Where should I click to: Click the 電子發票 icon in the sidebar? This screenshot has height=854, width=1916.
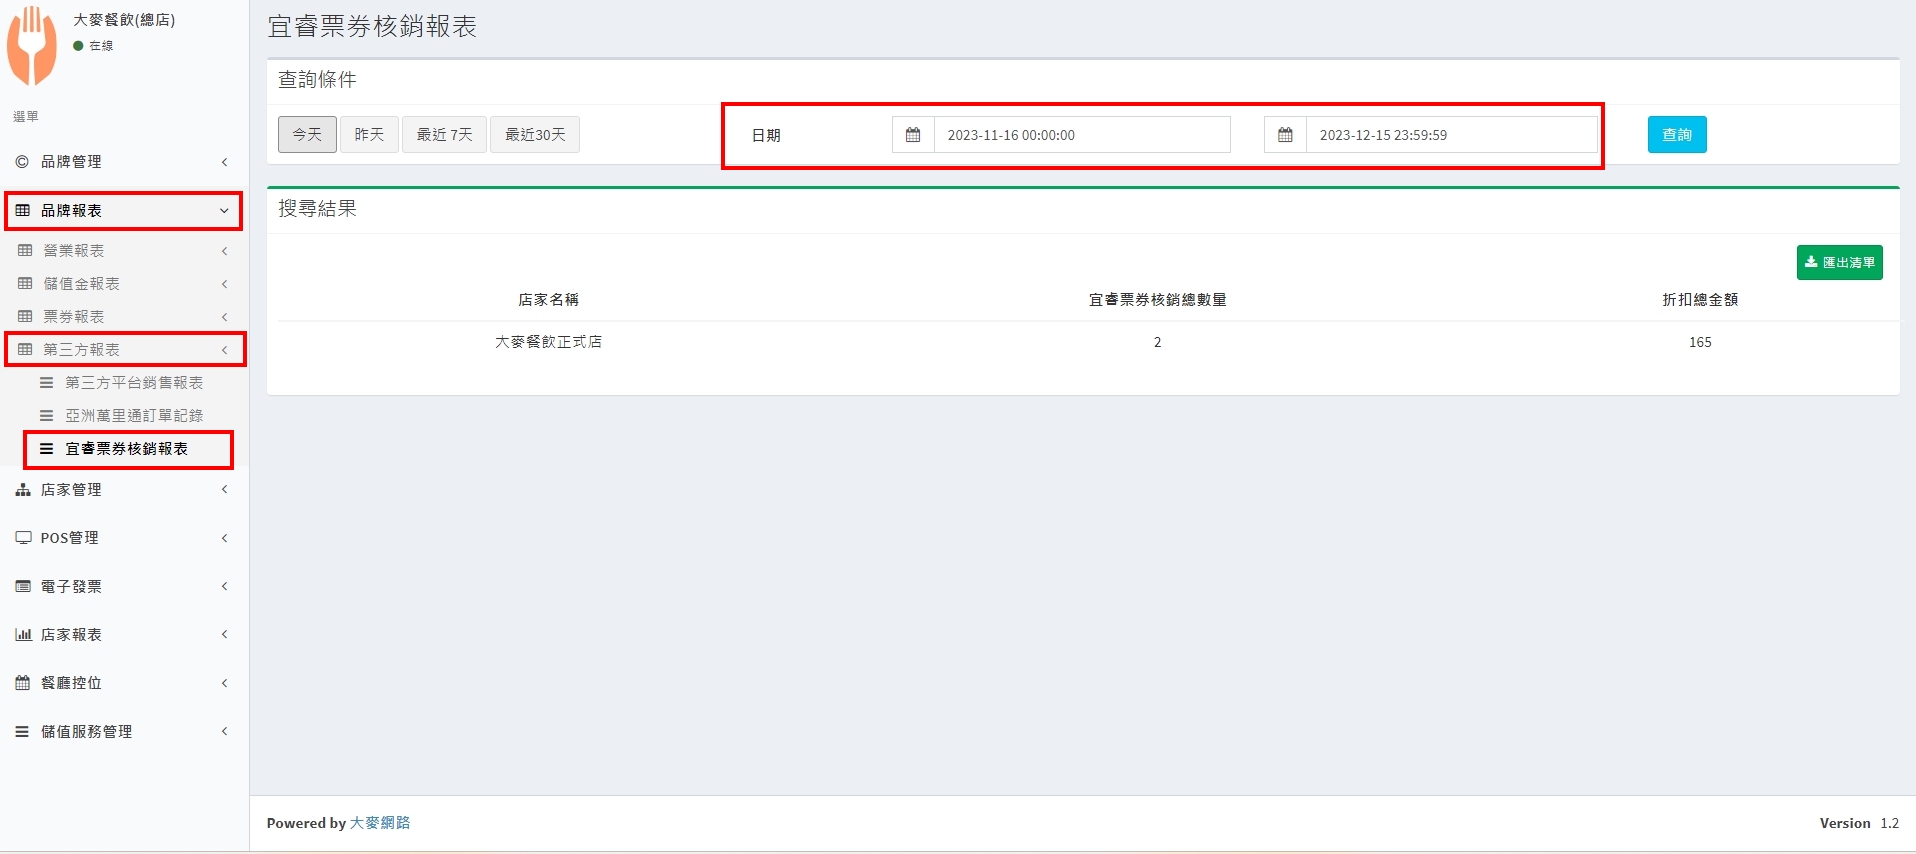[x=23, y=587]
